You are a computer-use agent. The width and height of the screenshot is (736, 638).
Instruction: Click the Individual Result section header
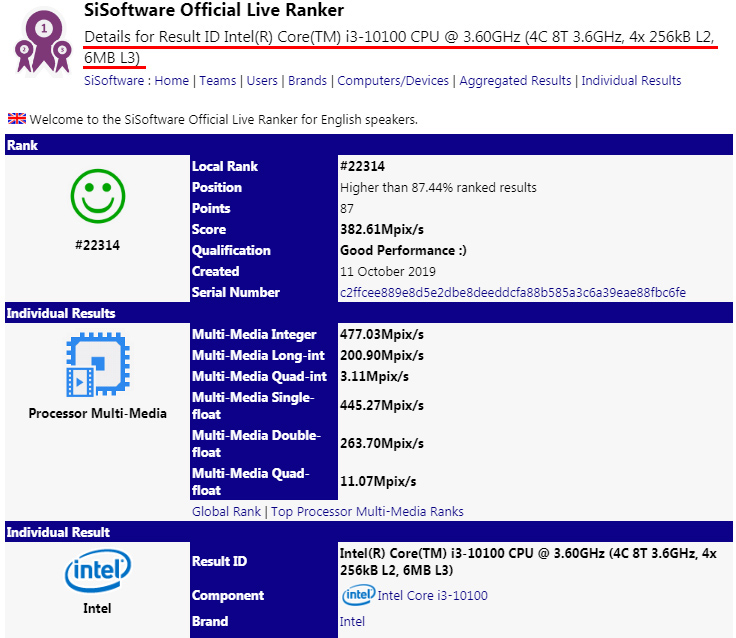point(369,532)
